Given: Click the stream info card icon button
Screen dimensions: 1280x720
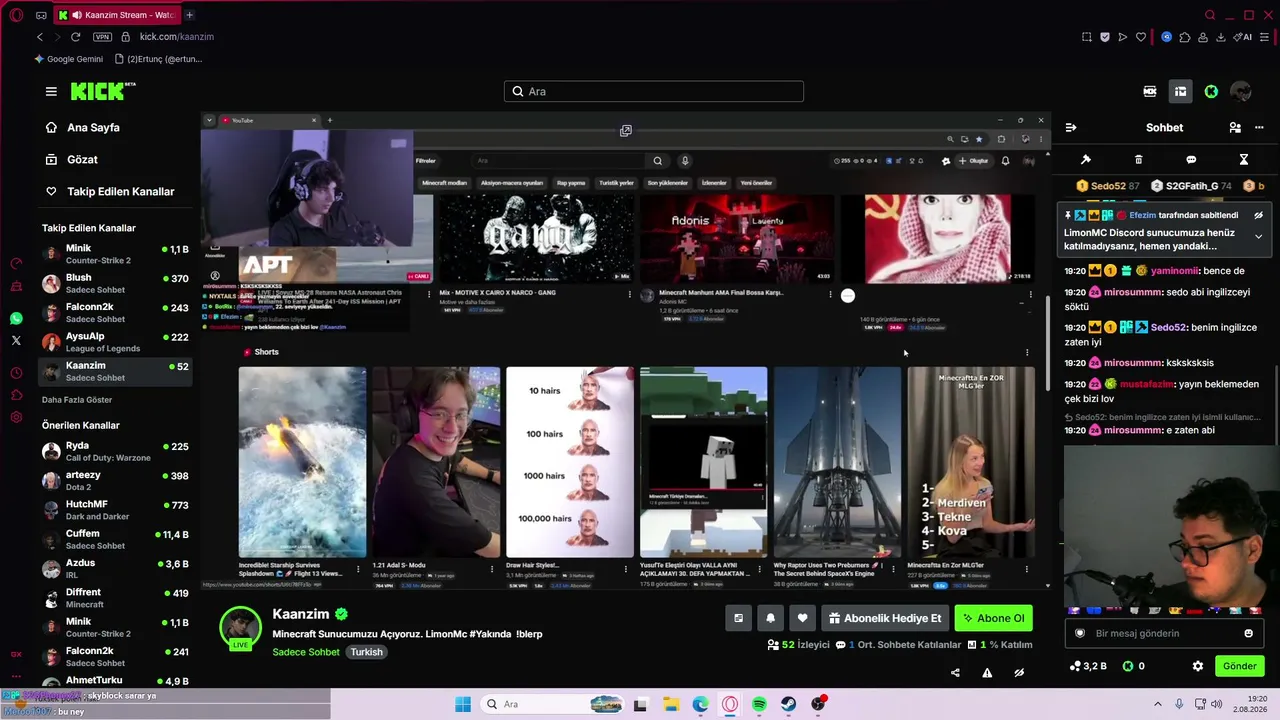Looking at the screenshot, I should [738, 618].
